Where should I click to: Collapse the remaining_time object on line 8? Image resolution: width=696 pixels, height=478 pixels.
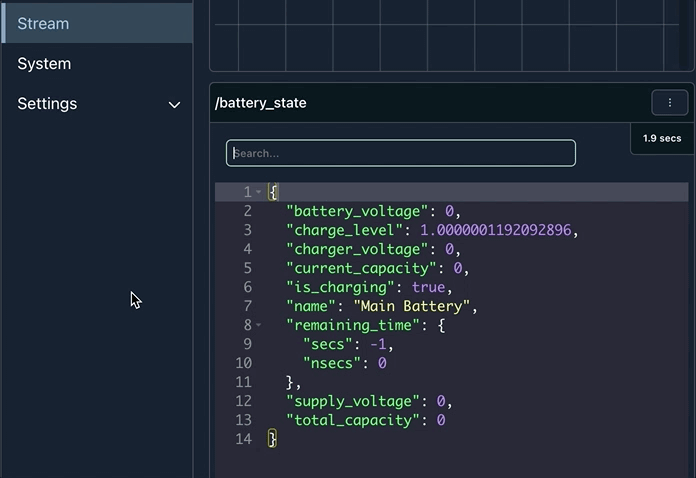[258, 325]
